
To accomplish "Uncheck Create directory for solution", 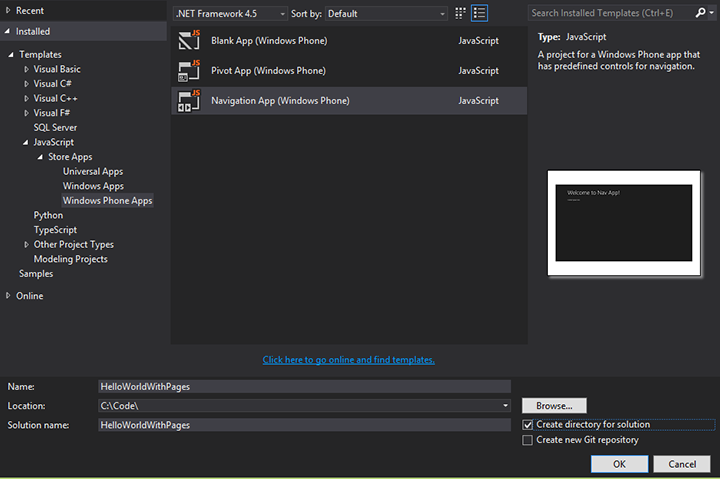I will [528, 425].
